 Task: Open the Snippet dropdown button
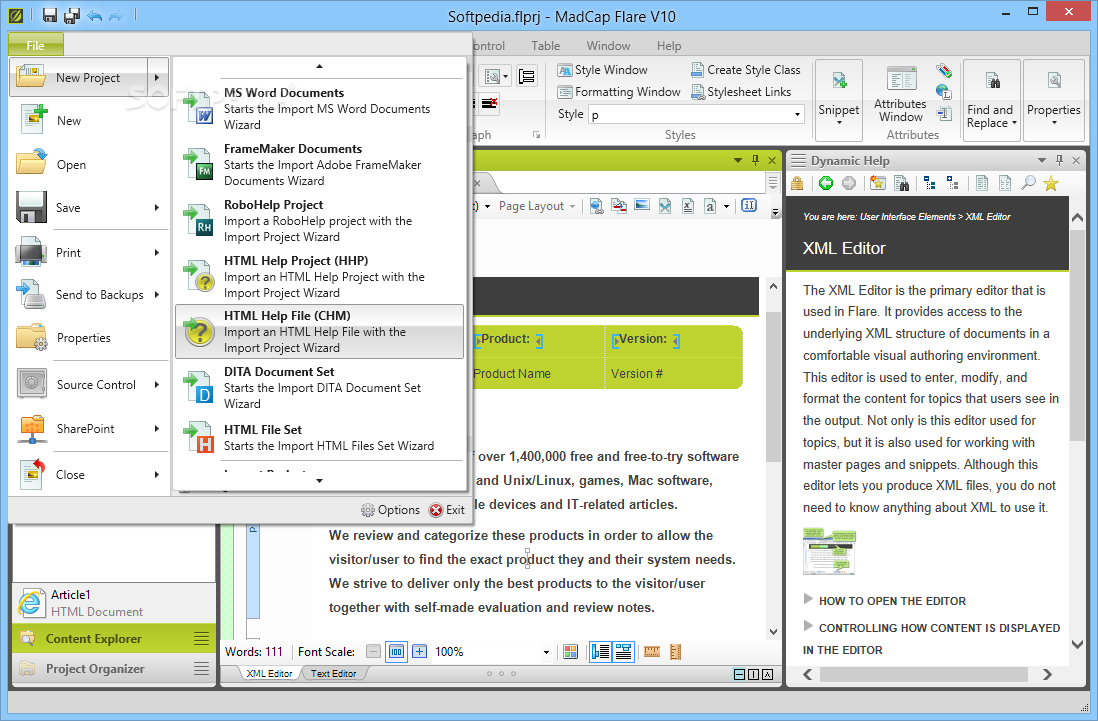coord(838,100)
